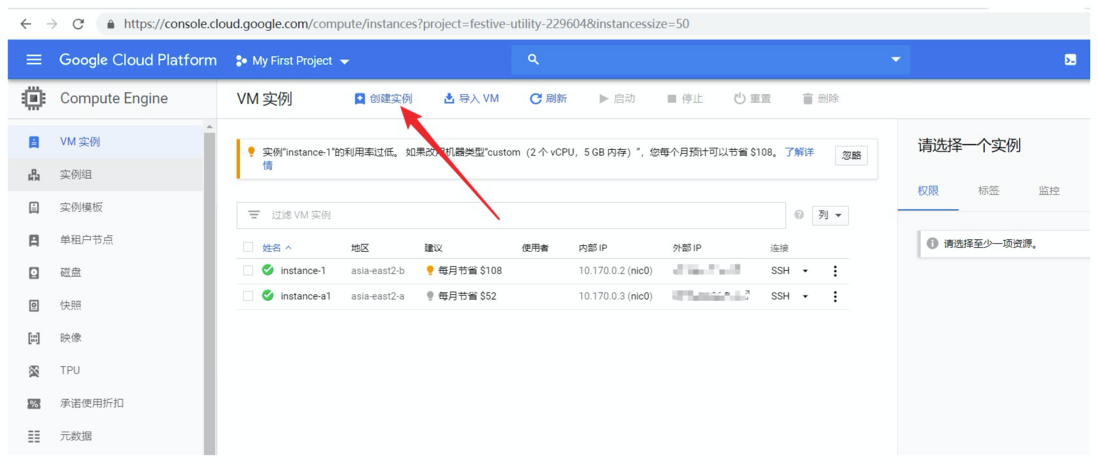Toggle the select-all checkbox in table header
This screenshot has height=463, width=1098.
point(248,247)
